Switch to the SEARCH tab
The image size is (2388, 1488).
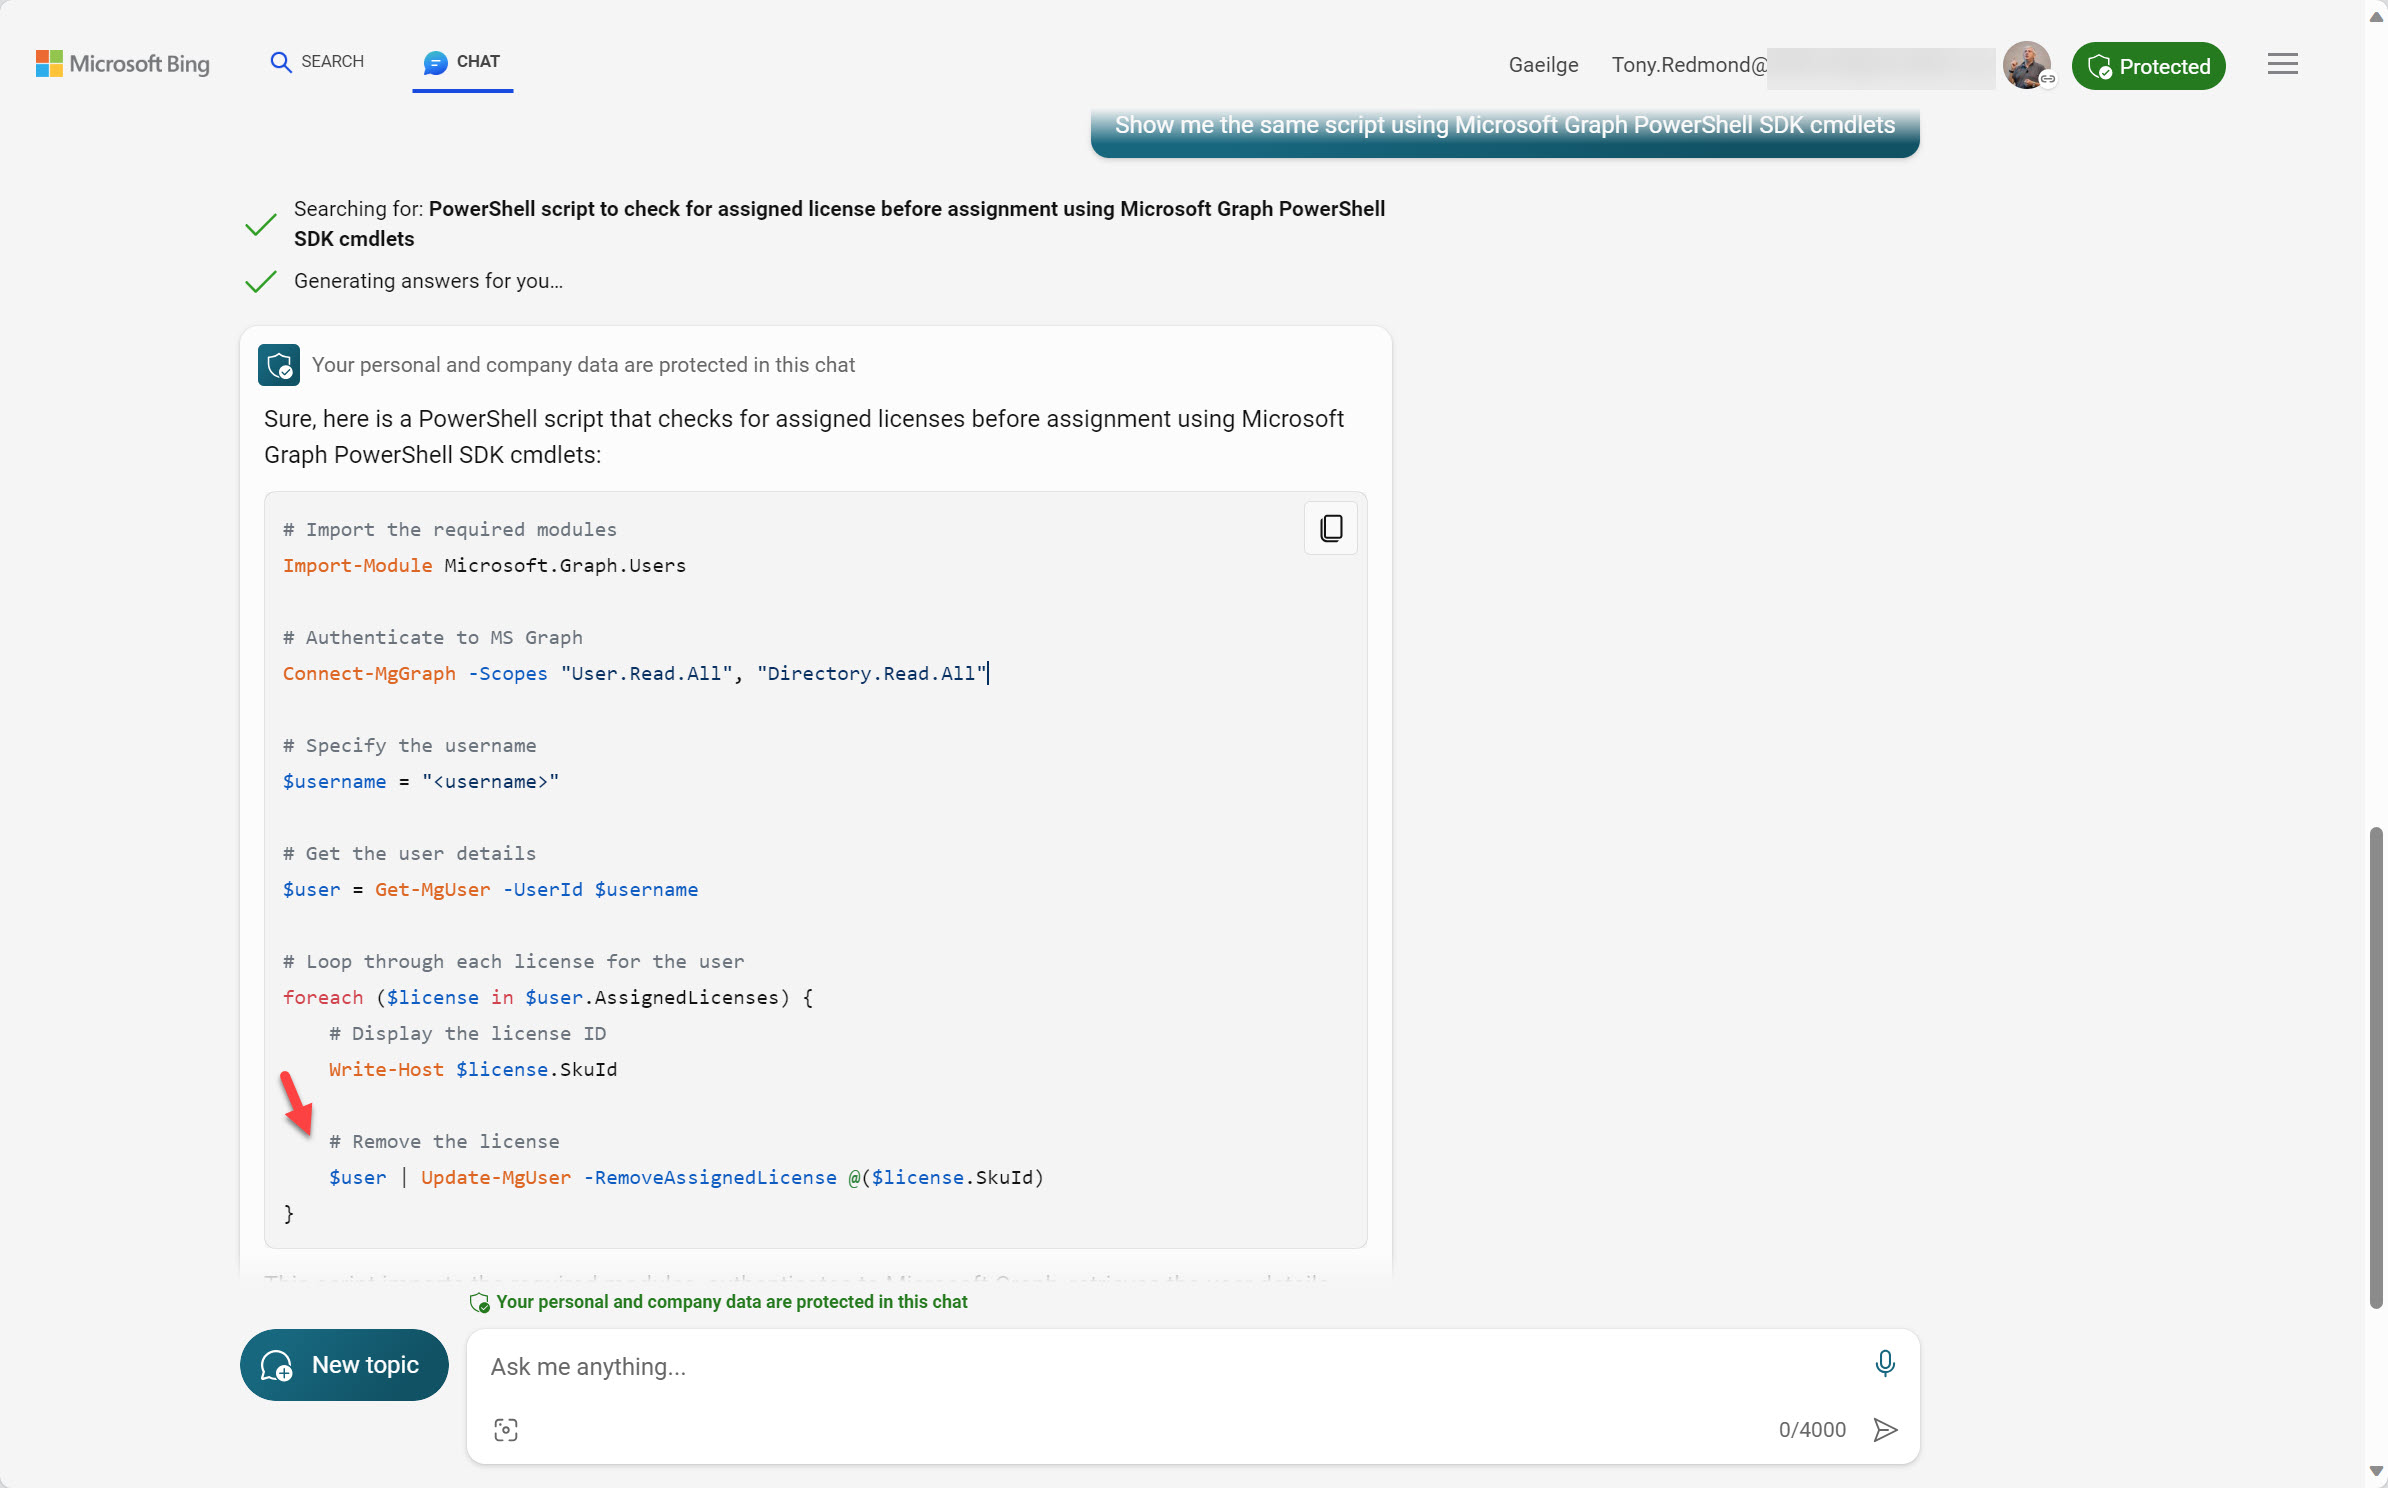click(x=317, y=62)
